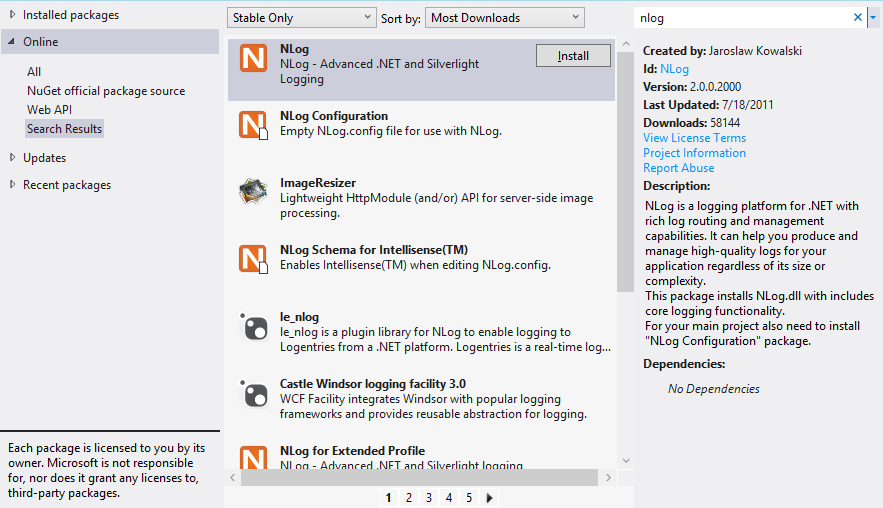The image size is (883, 508).
Task: Click the vertical scrollbar thumb in results
Action: [625, 172]
